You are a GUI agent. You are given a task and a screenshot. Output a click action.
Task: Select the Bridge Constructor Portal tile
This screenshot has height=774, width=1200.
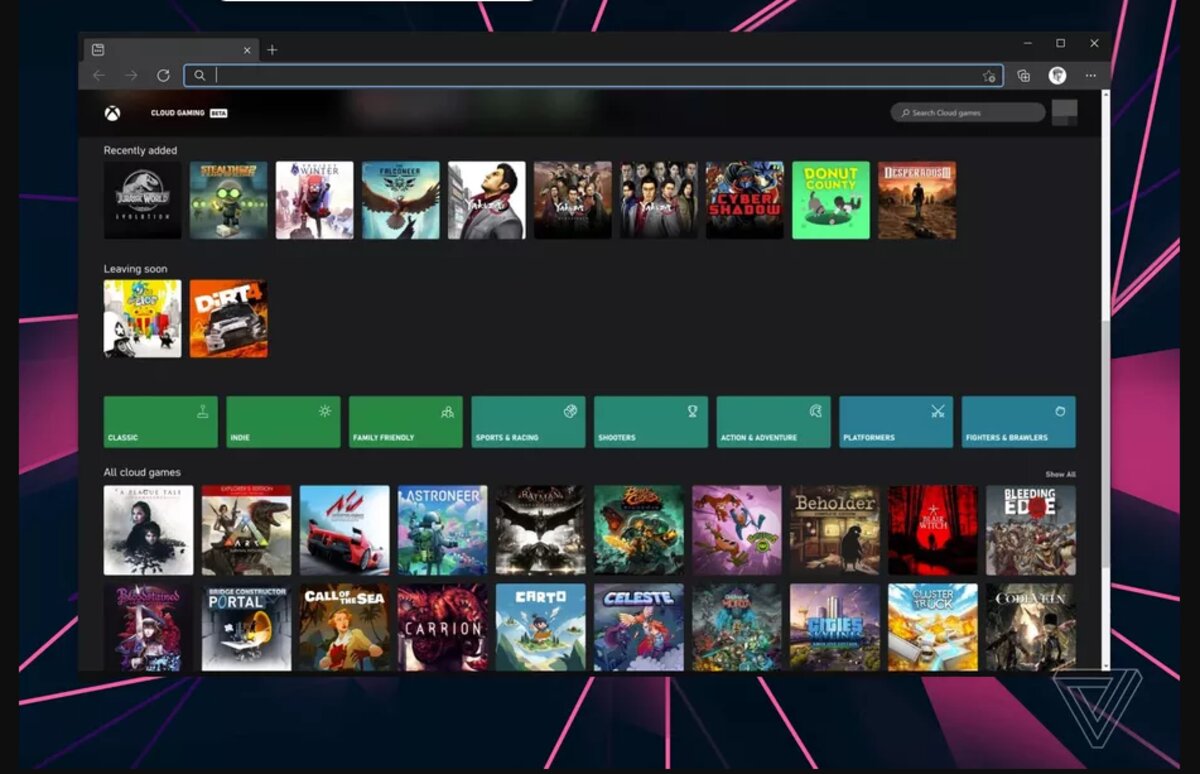(x=247, y=627)
